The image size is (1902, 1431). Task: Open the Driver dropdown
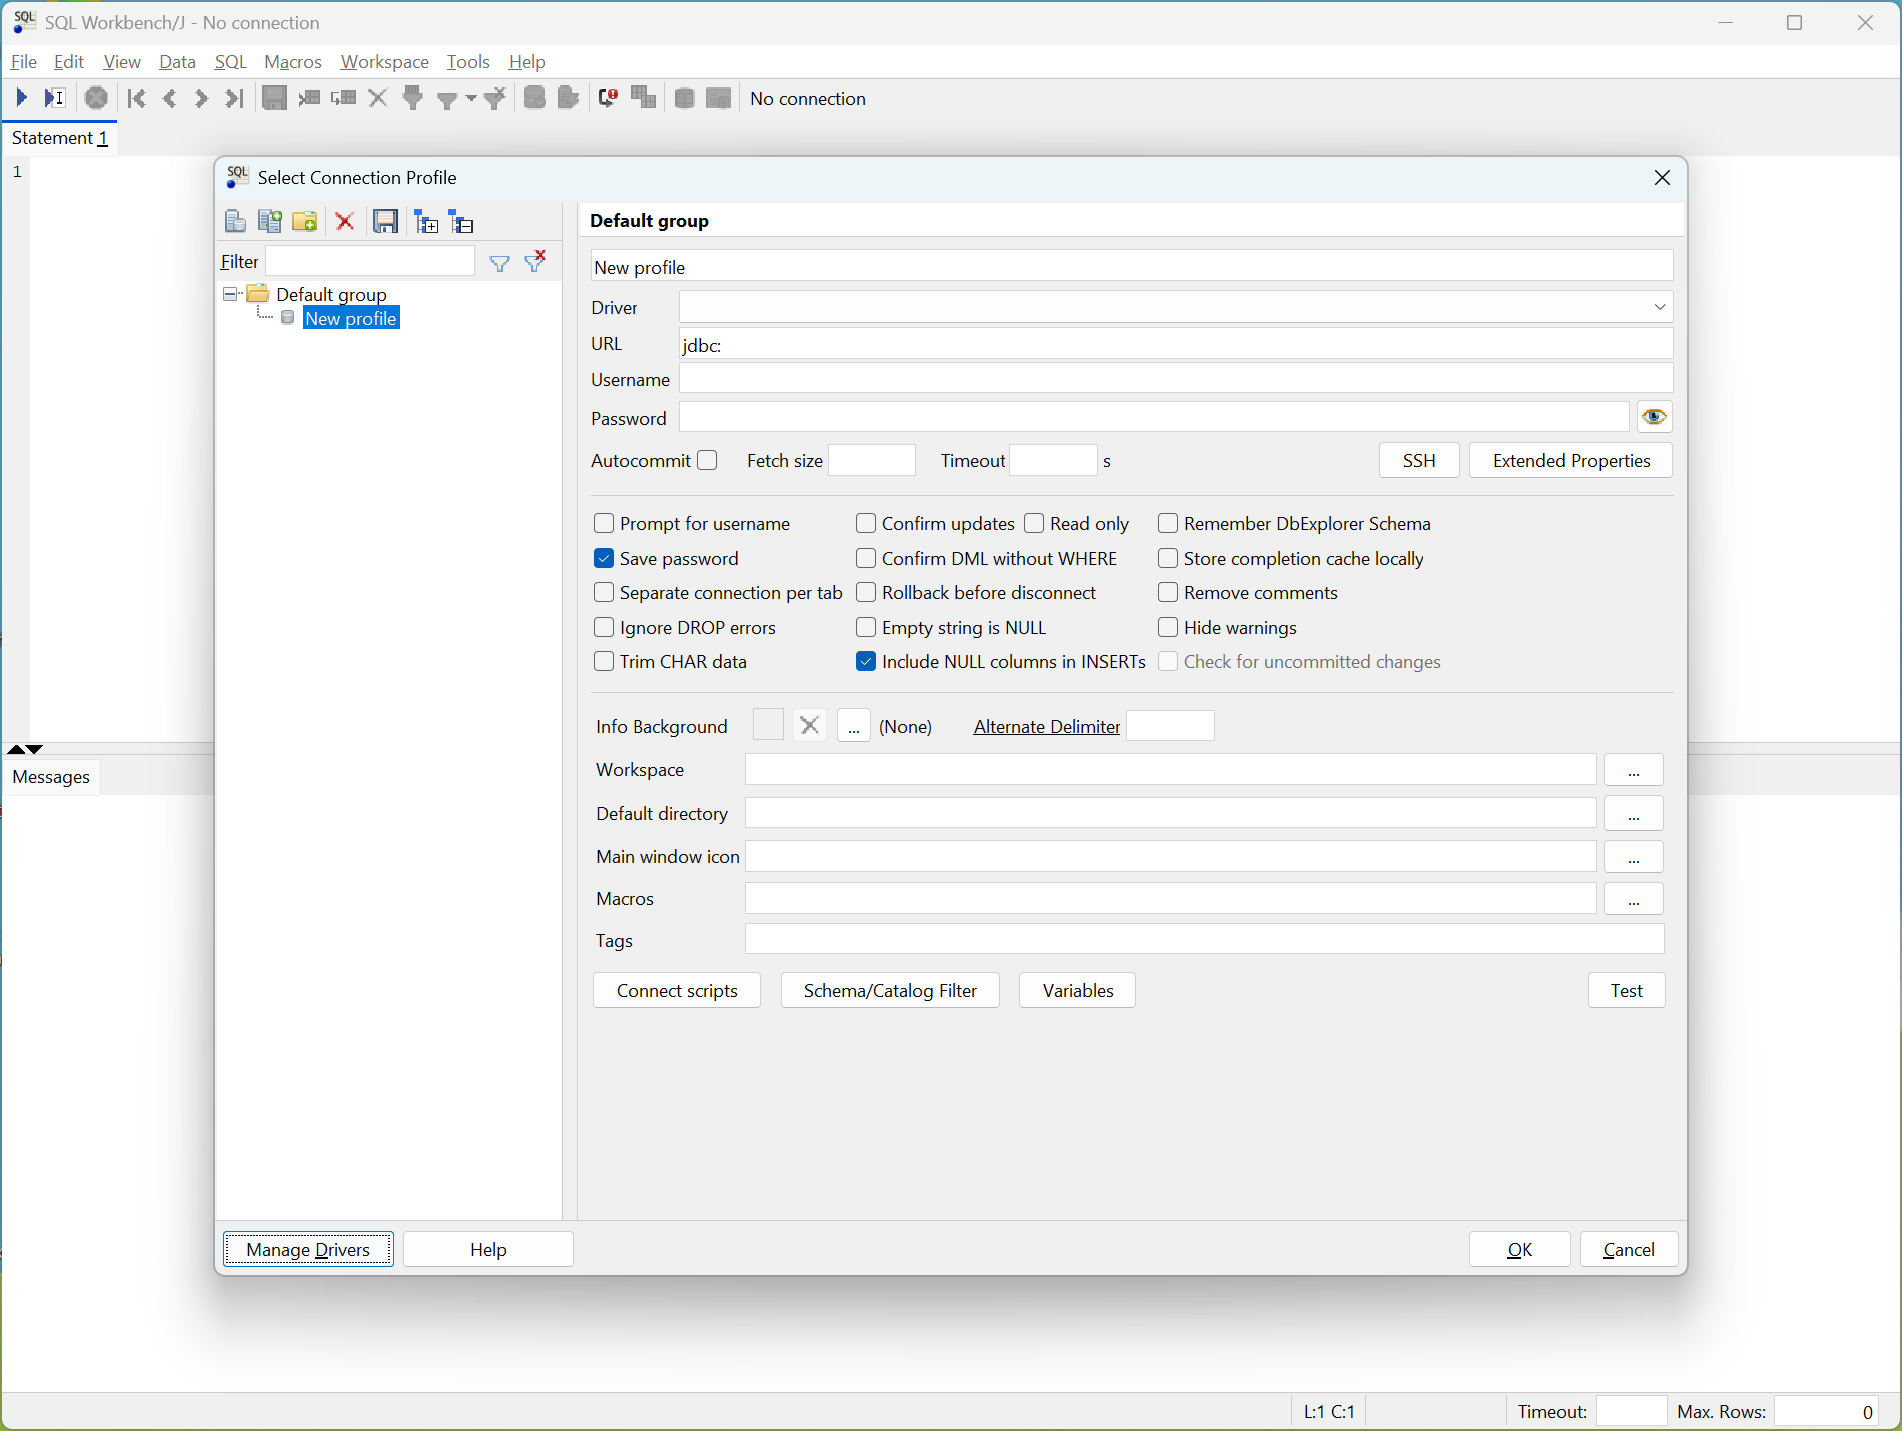(1660, 307)
